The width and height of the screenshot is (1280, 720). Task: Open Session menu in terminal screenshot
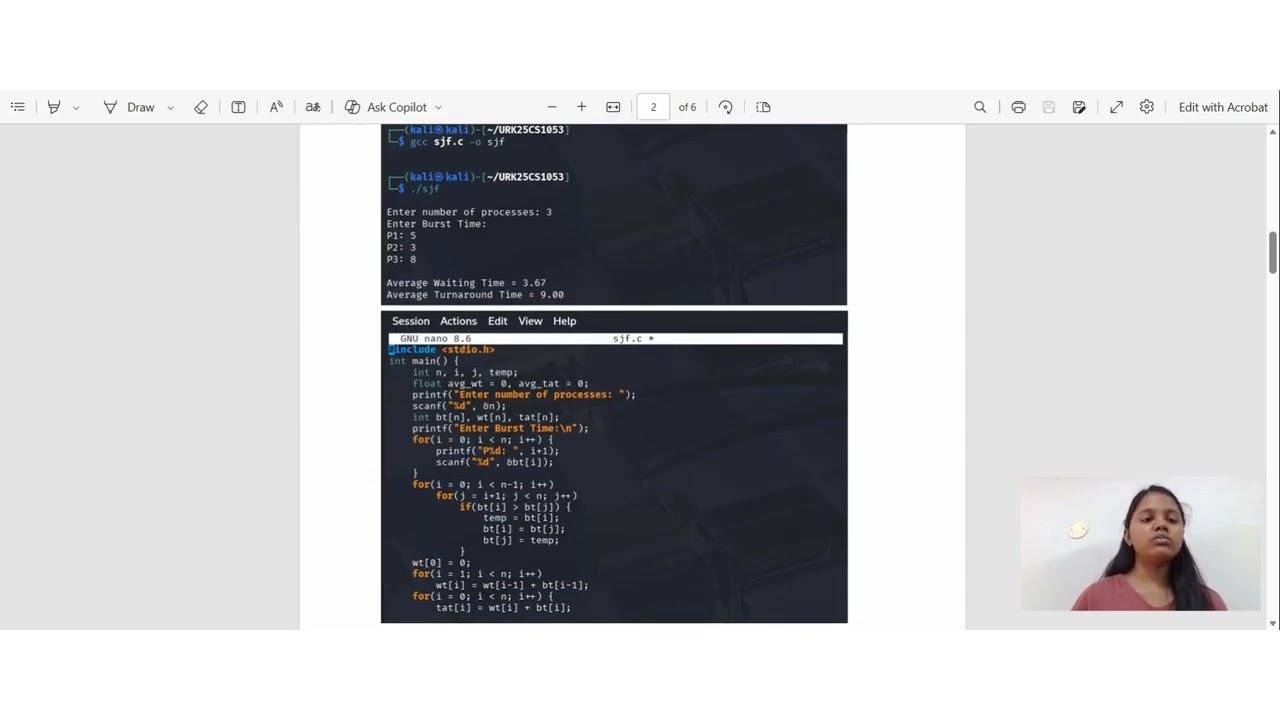(410, 321)
